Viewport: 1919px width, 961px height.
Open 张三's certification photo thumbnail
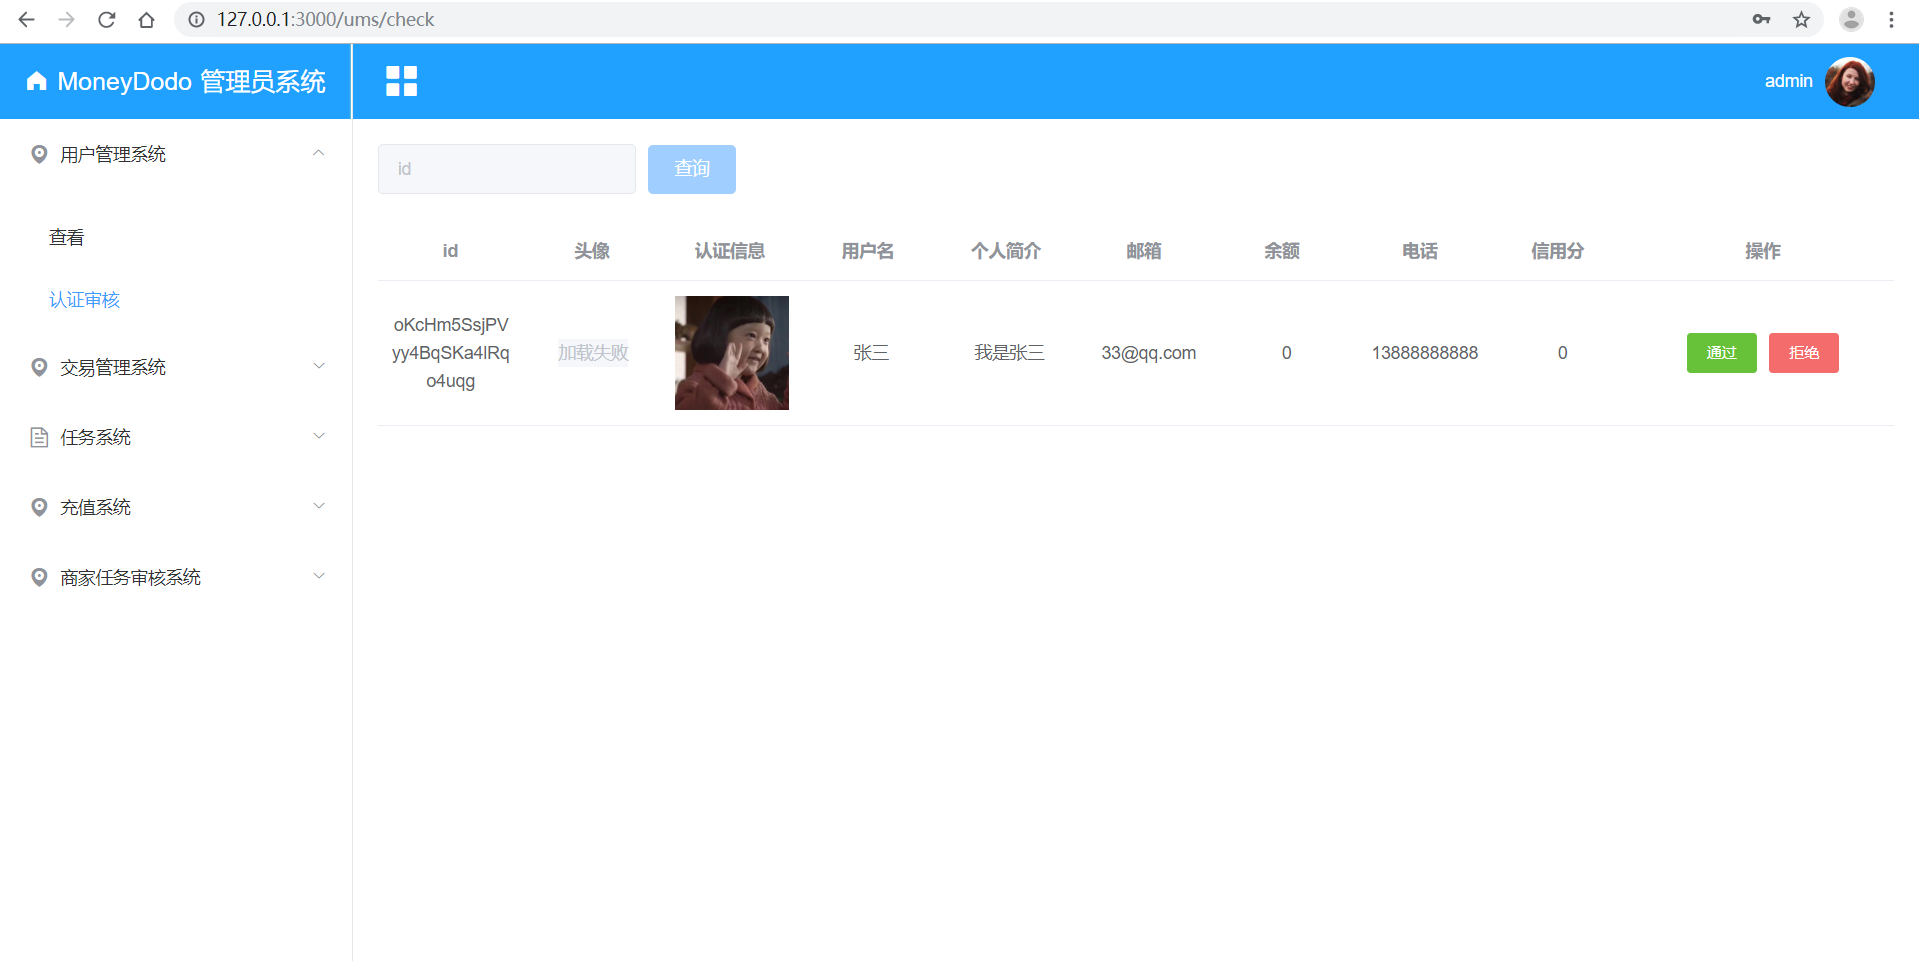pyautogui.click(x=732, y=353)
